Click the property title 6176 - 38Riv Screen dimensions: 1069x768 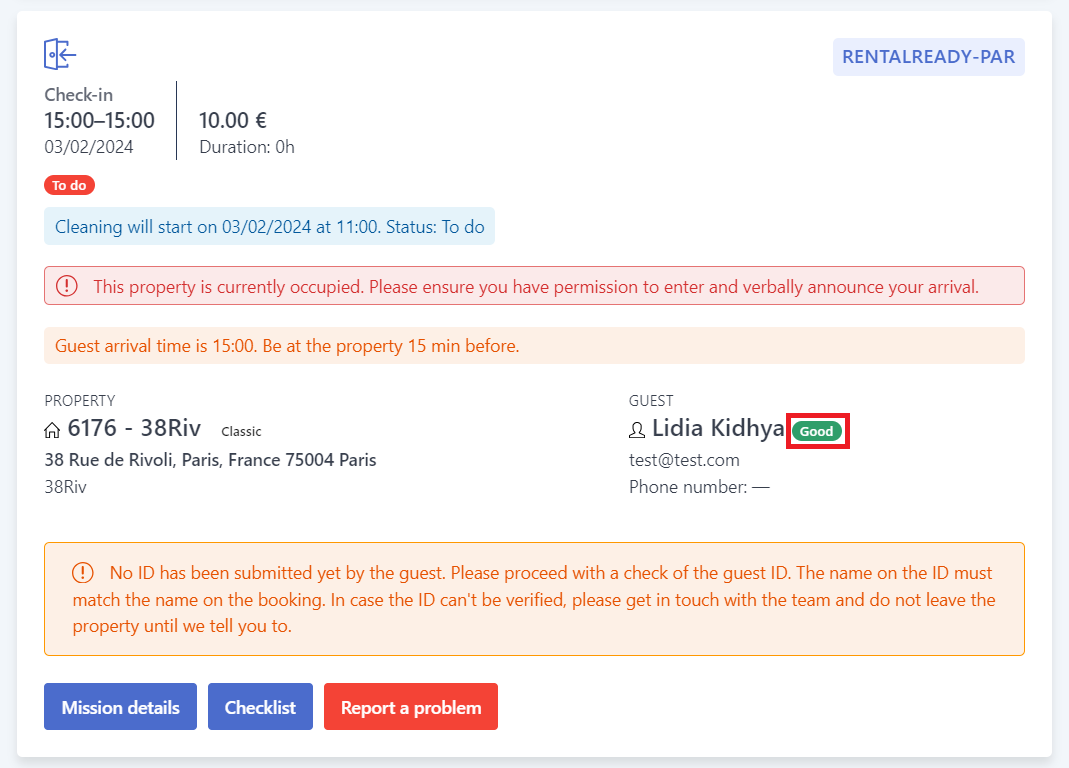pyautogui.click(x=134, y=428)
